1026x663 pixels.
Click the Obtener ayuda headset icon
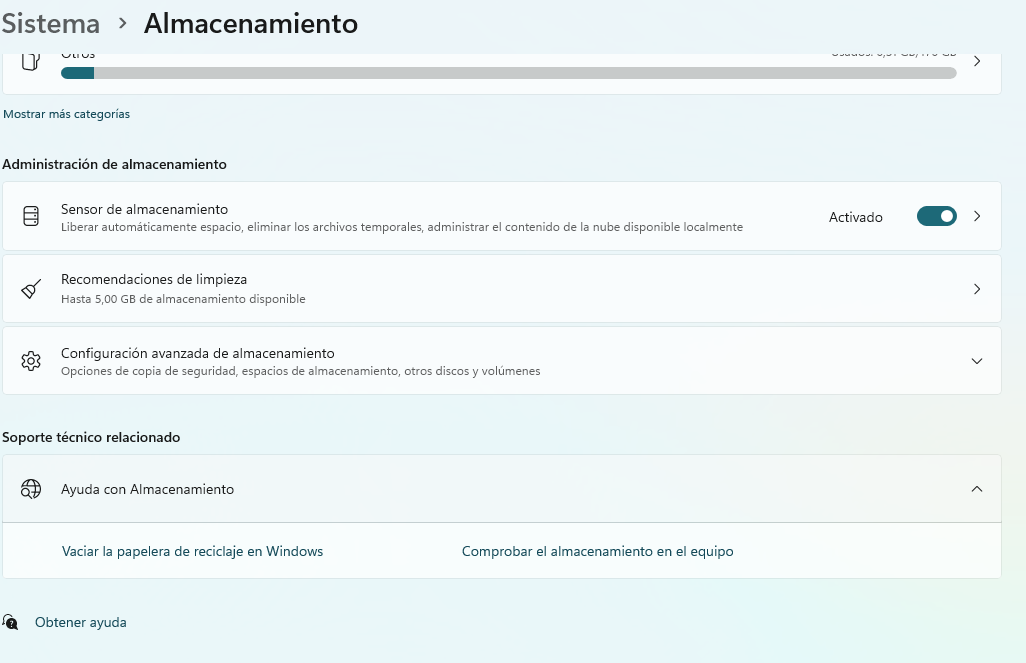(10, 622)
